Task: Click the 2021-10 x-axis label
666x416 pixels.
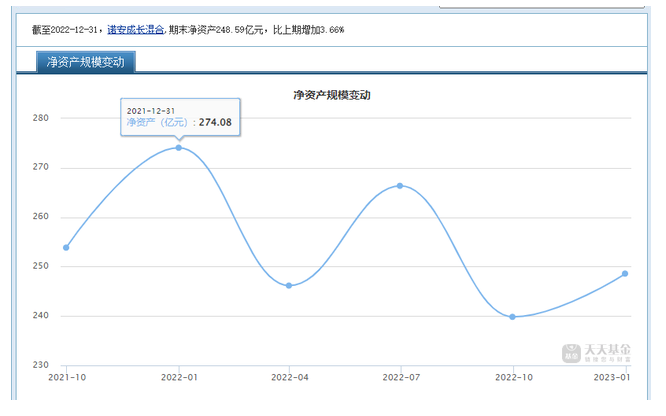Action: point(66,377)
